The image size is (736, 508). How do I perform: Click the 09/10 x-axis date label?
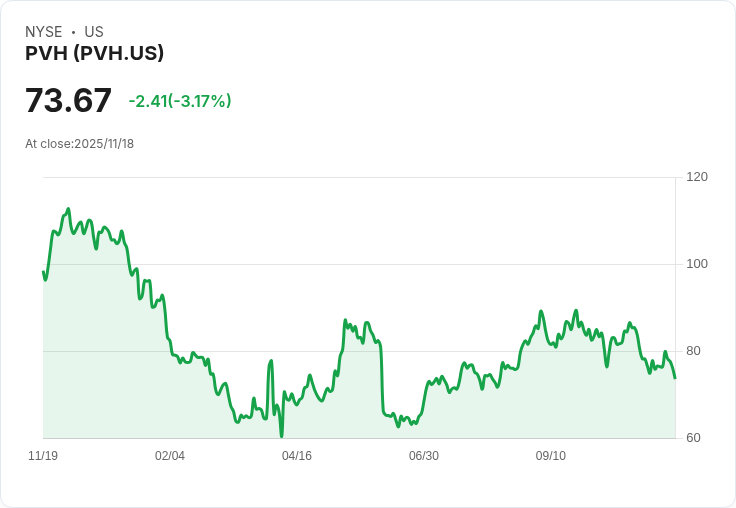tap(551, 456)
